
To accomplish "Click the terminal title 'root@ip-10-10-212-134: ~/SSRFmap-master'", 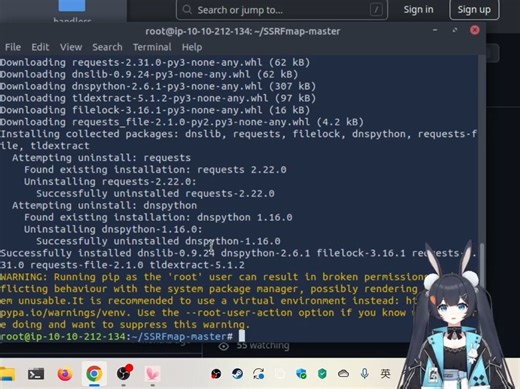I will pos(243,31).
